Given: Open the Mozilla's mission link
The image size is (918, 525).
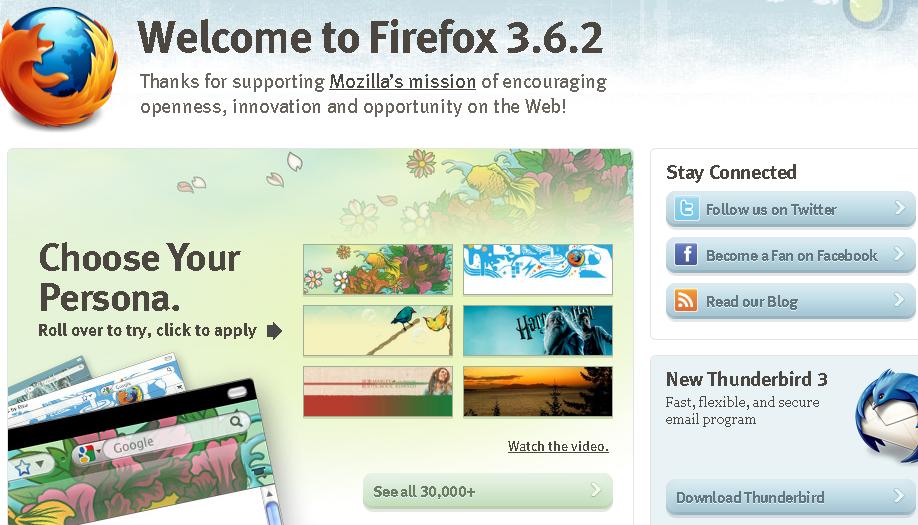Looking at the screenshot, I should pos(402,81).
